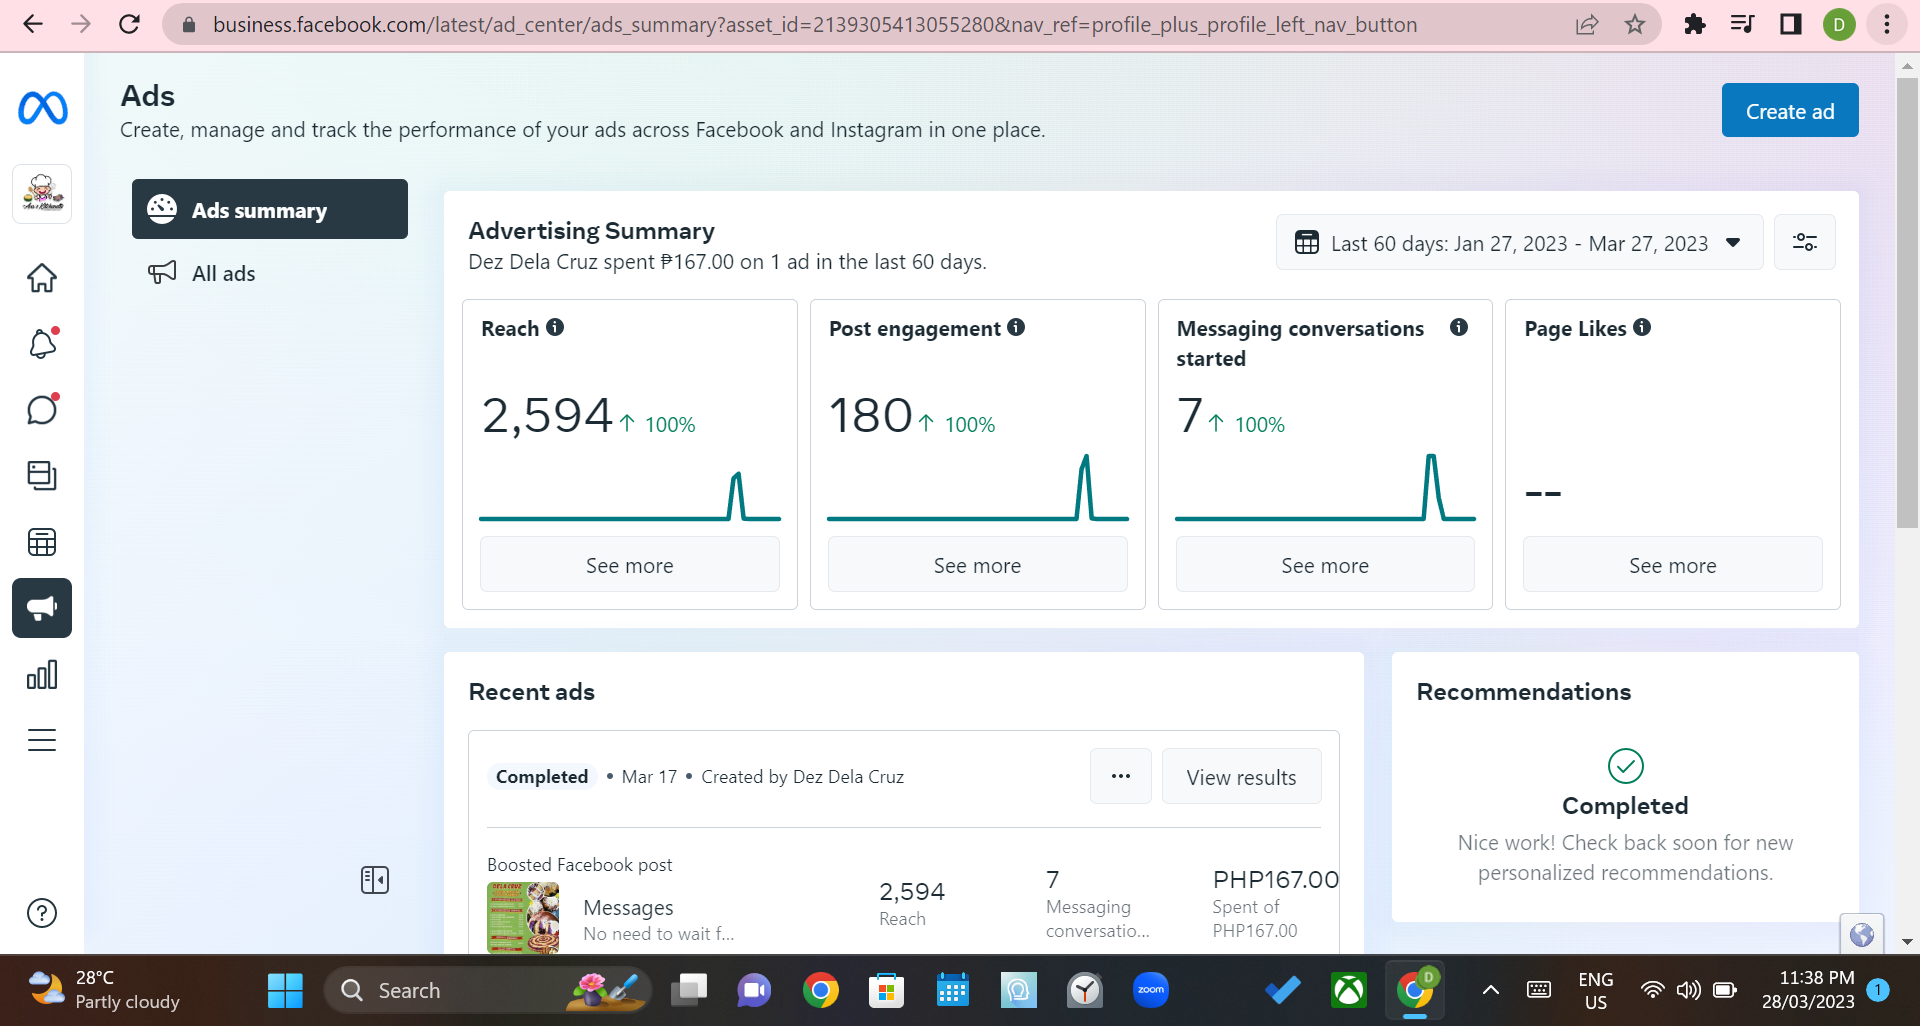1920x1026 pixels.
Task: Bookmark this page with star icon
Action: [x=1635, y=24]
